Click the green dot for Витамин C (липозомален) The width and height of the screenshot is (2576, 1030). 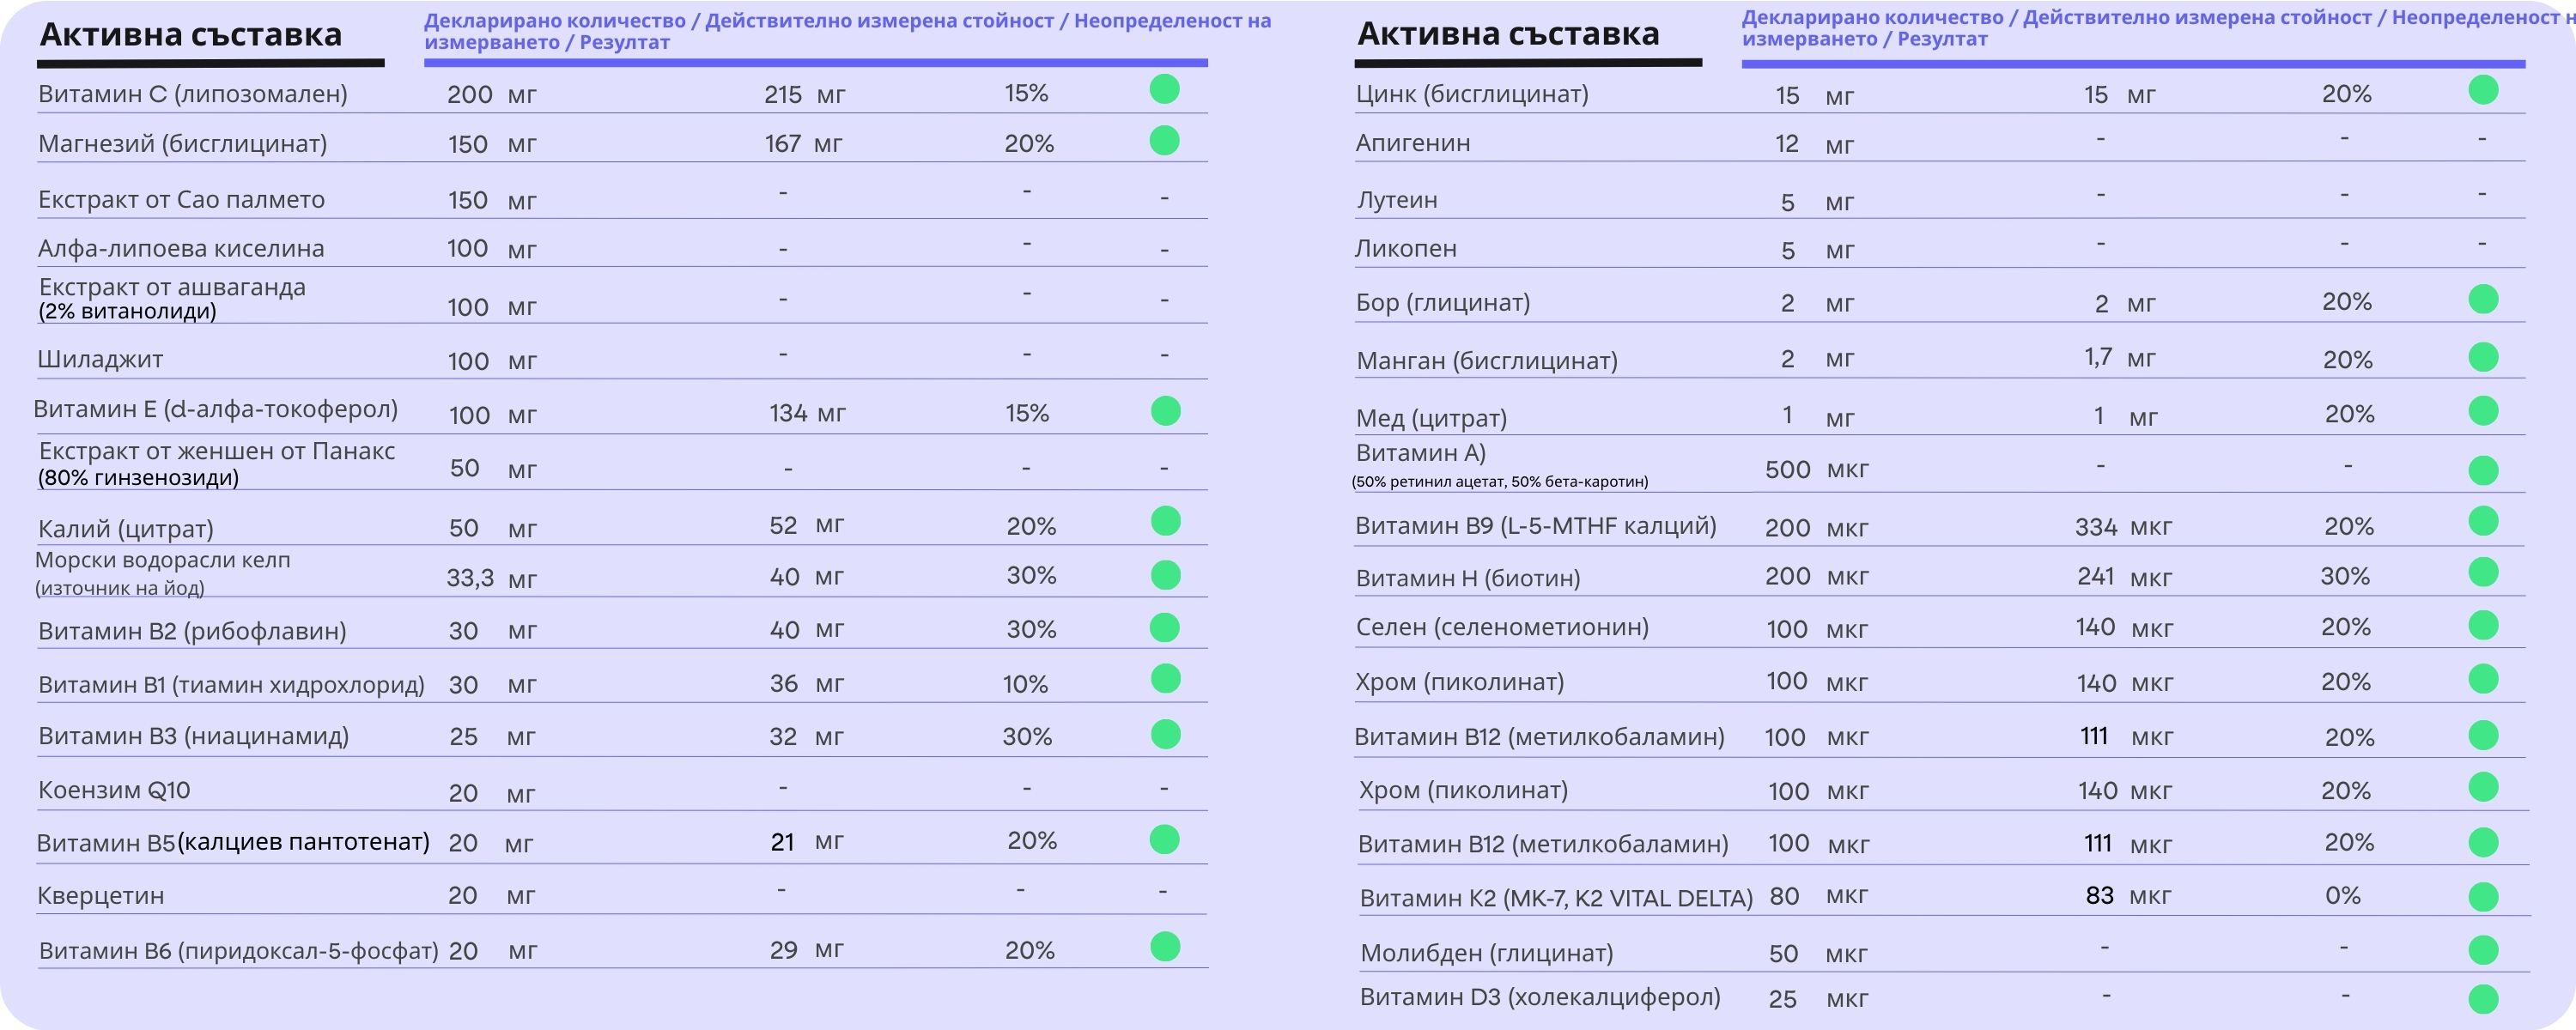coord(1164,90)
